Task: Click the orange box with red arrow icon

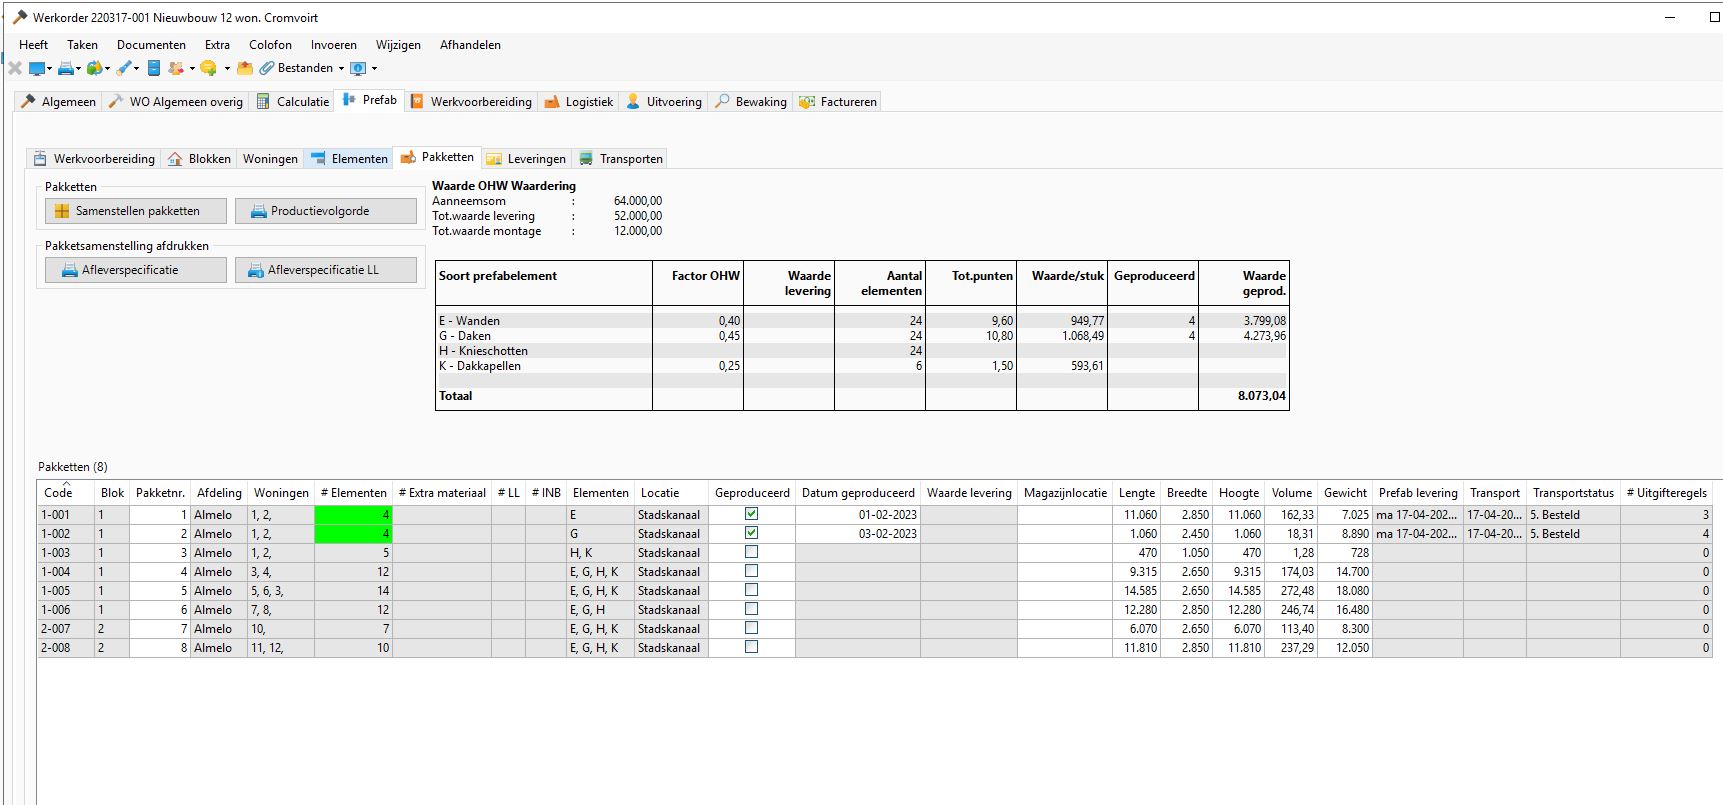Action: pos(245,69)
